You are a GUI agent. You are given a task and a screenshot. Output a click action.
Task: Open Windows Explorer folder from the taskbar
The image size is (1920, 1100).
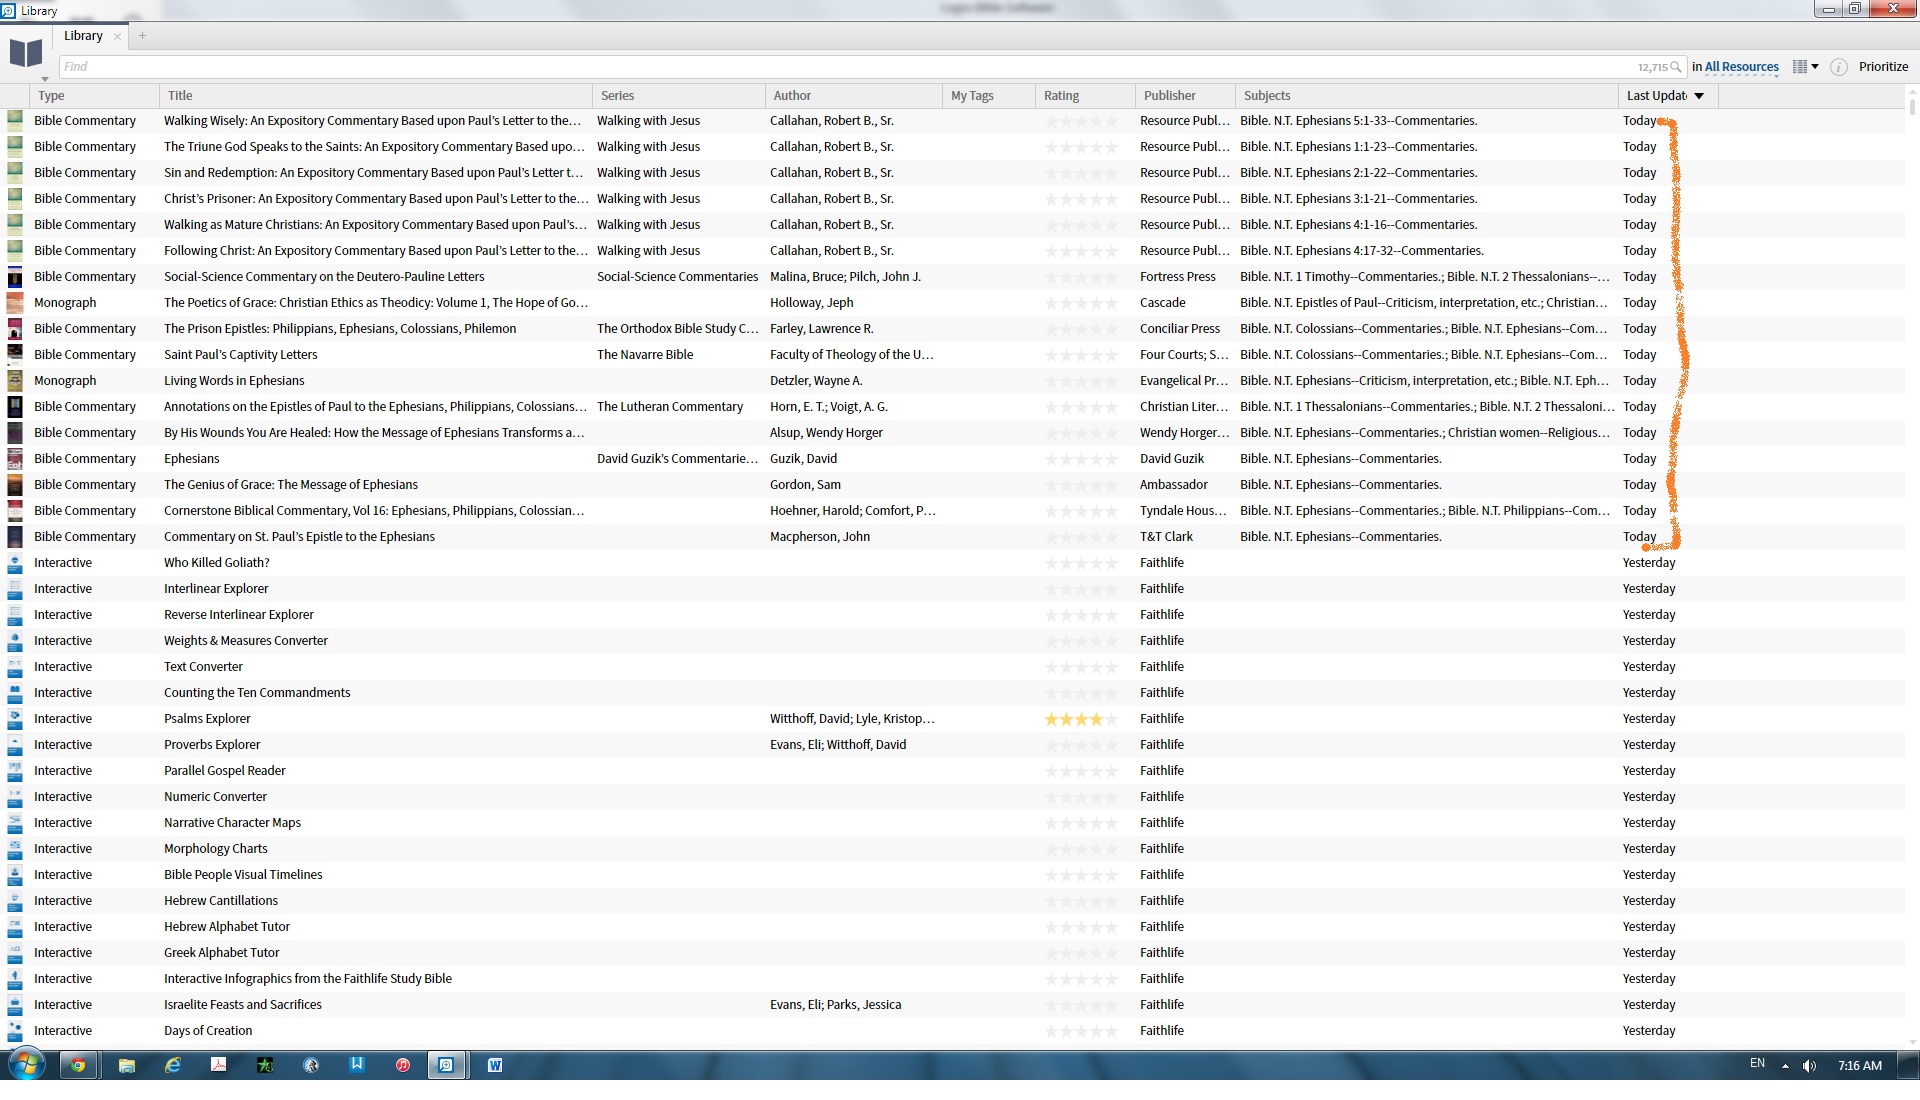[x=127, y=1066]
